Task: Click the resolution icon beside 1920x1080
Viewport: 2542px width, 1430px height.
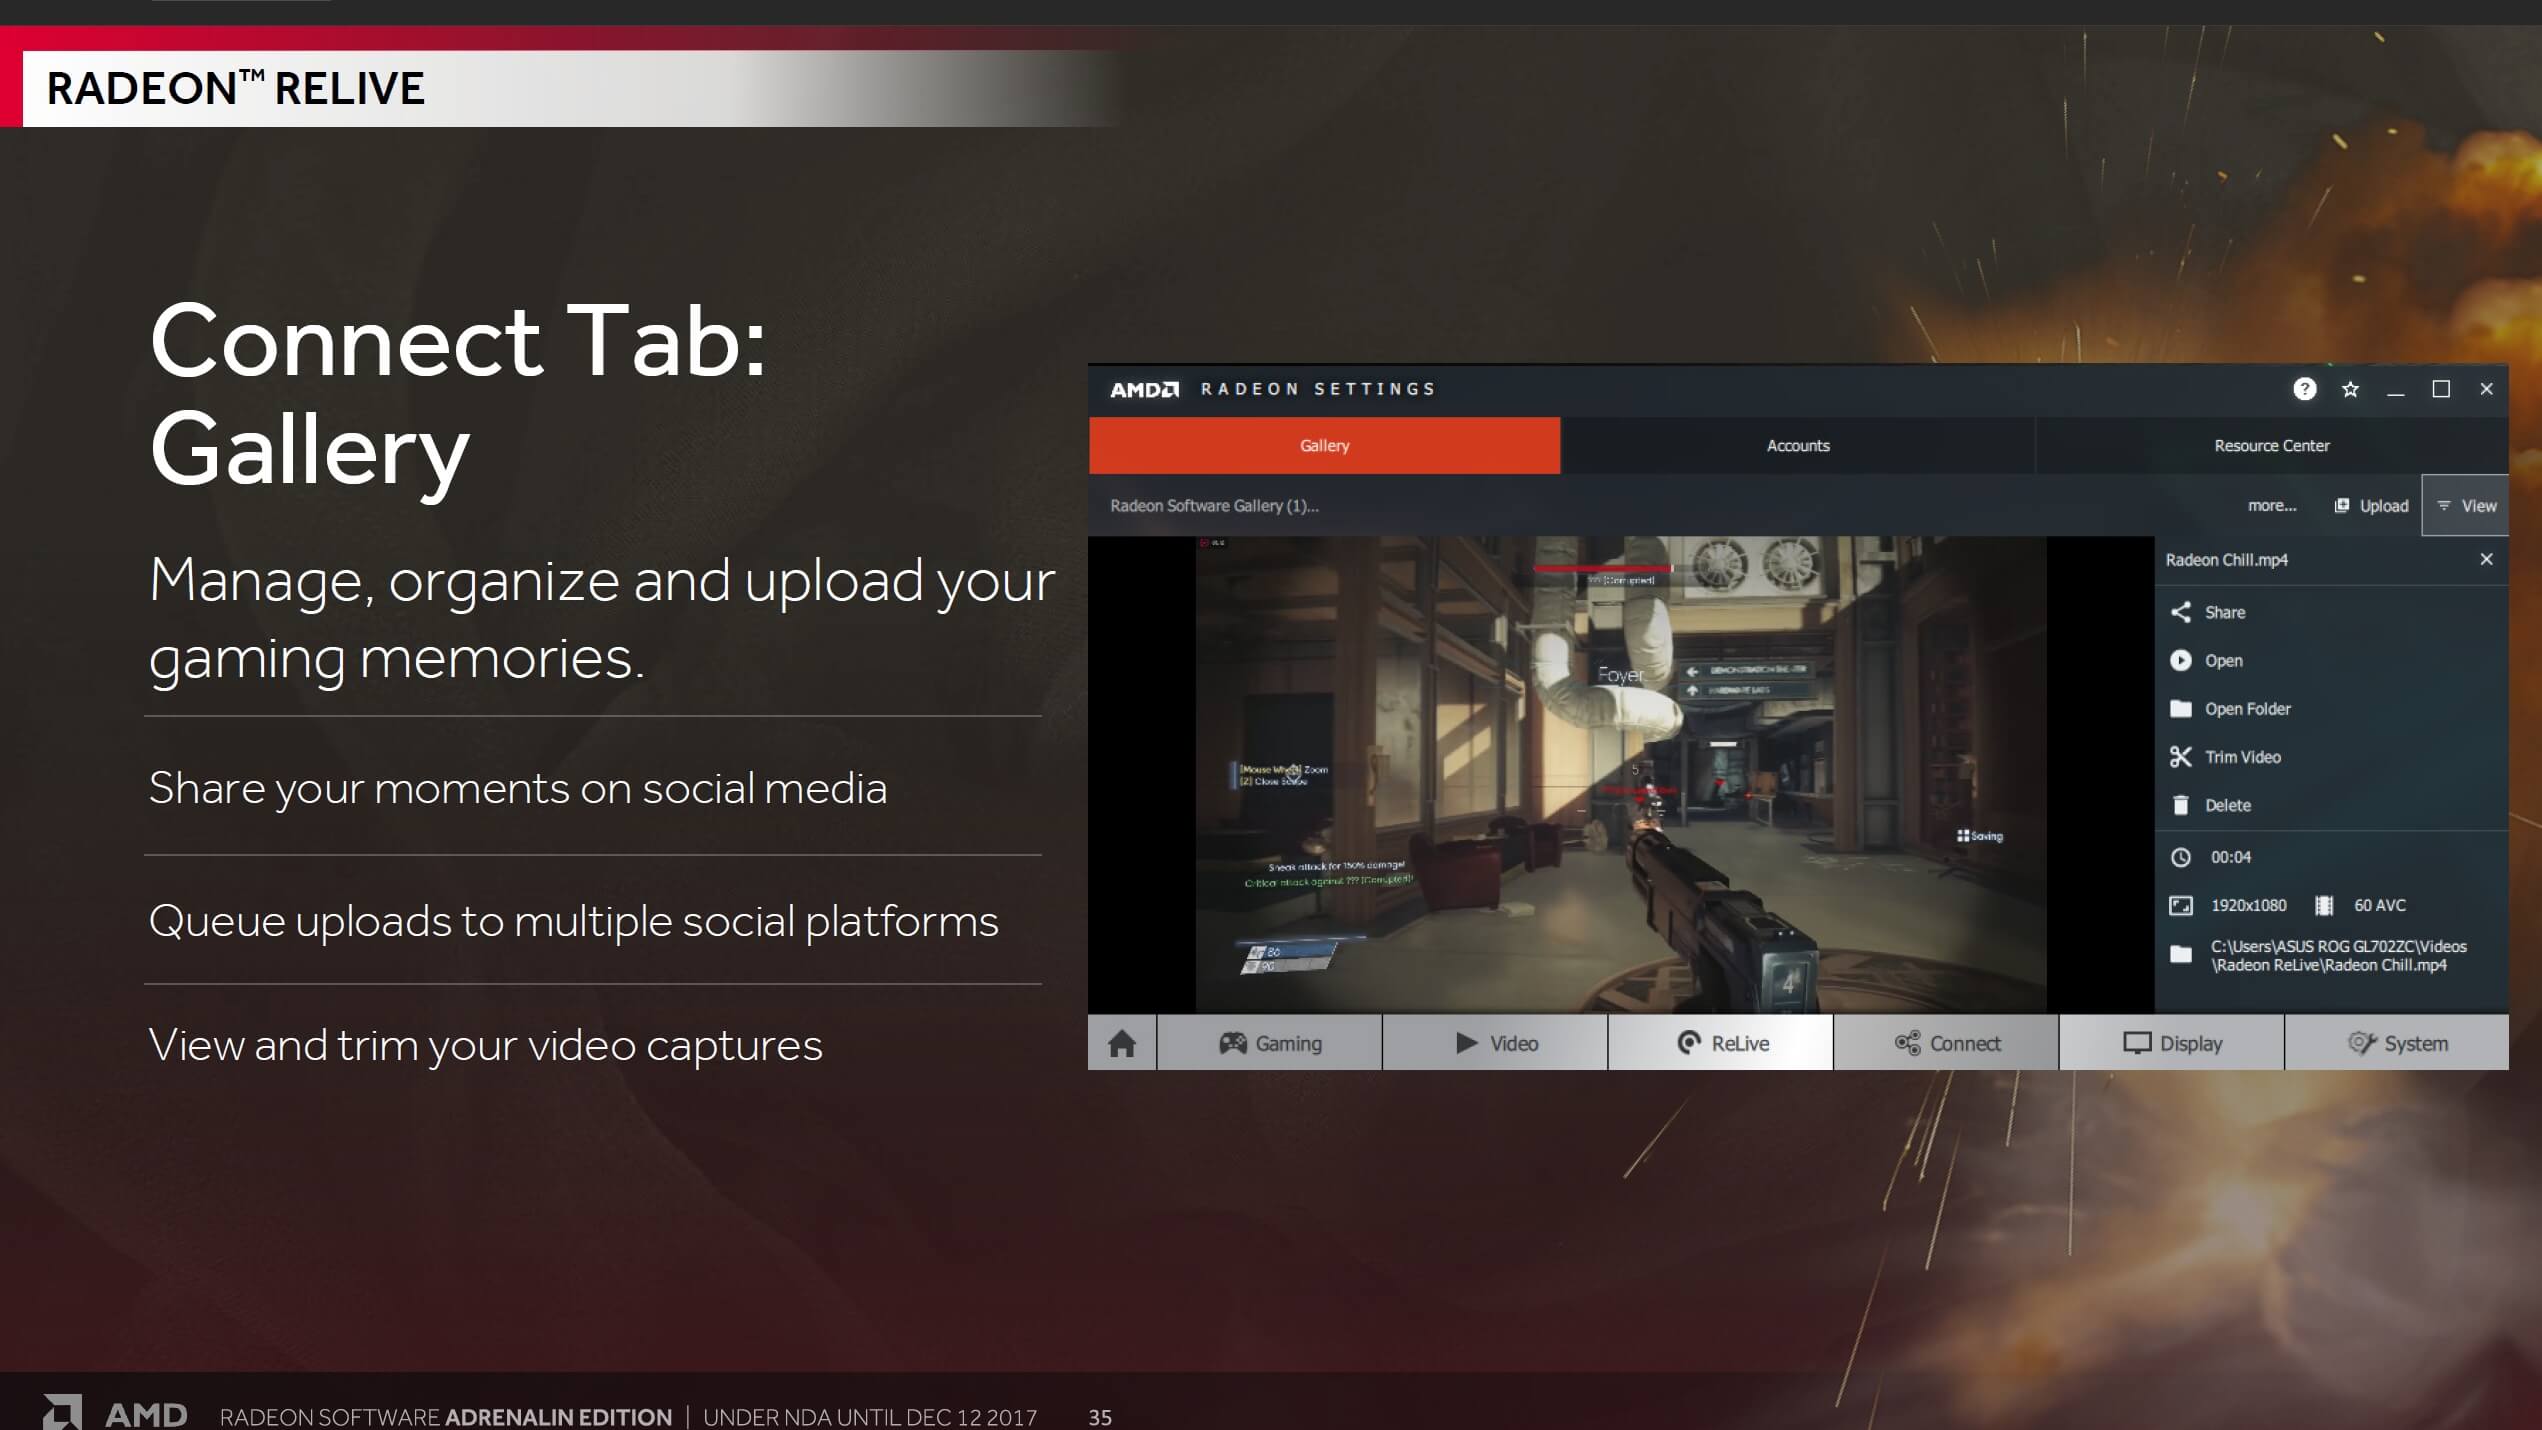Action: pyautogui.click(x=2180, y=905)
